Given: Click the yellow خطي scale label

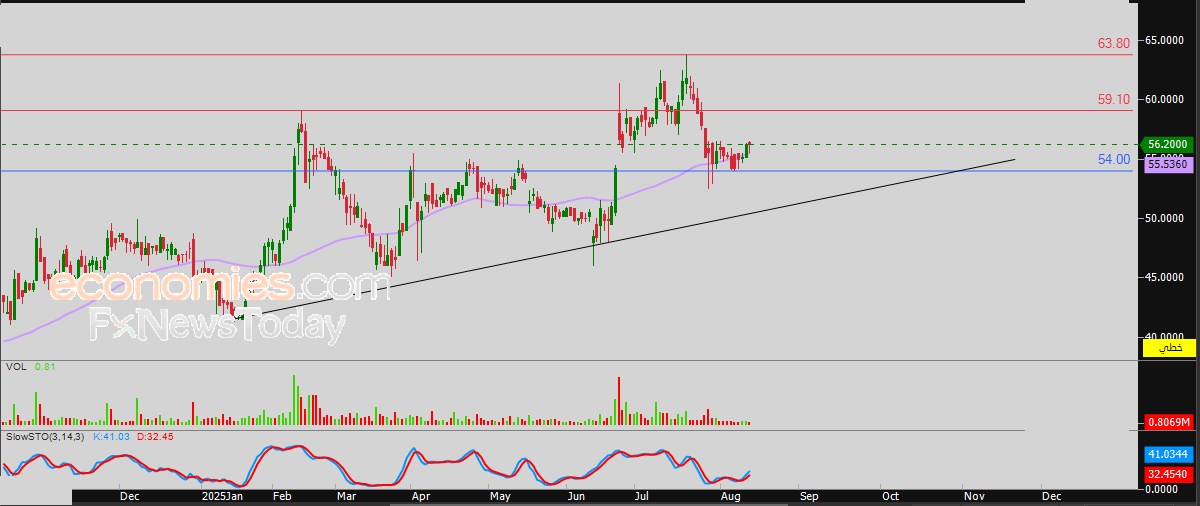Looking at the screenshot, I should click(1168, 348).
